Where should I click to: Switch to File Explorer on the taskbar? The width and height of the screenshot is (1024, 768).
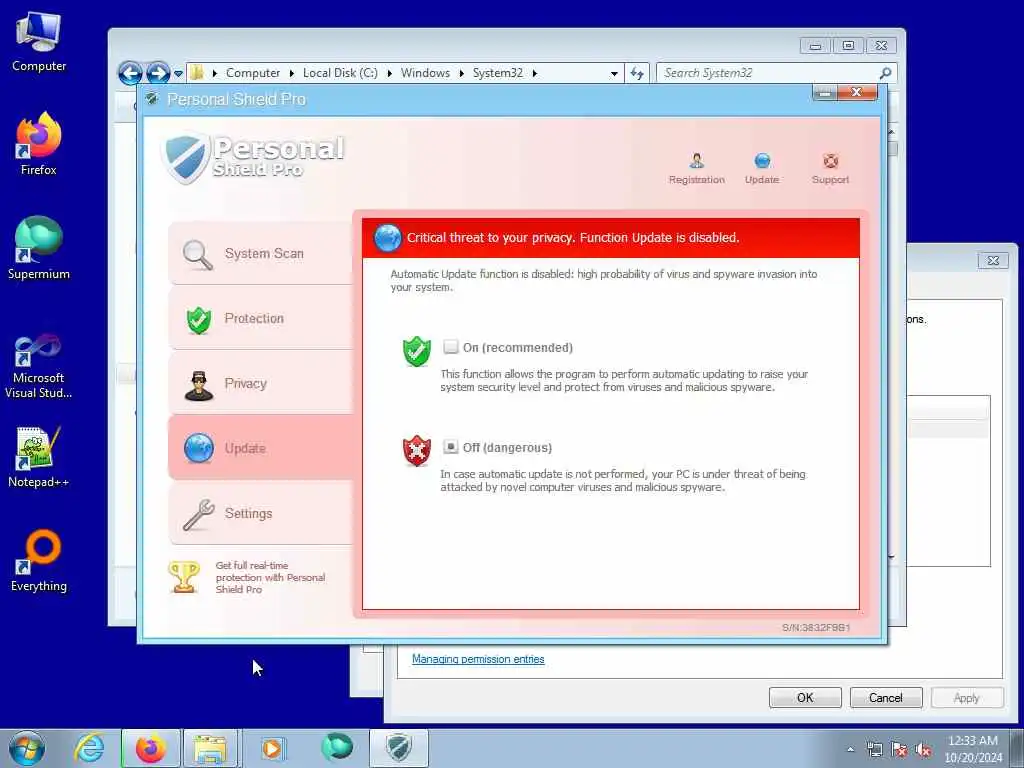tap(210, 748)
